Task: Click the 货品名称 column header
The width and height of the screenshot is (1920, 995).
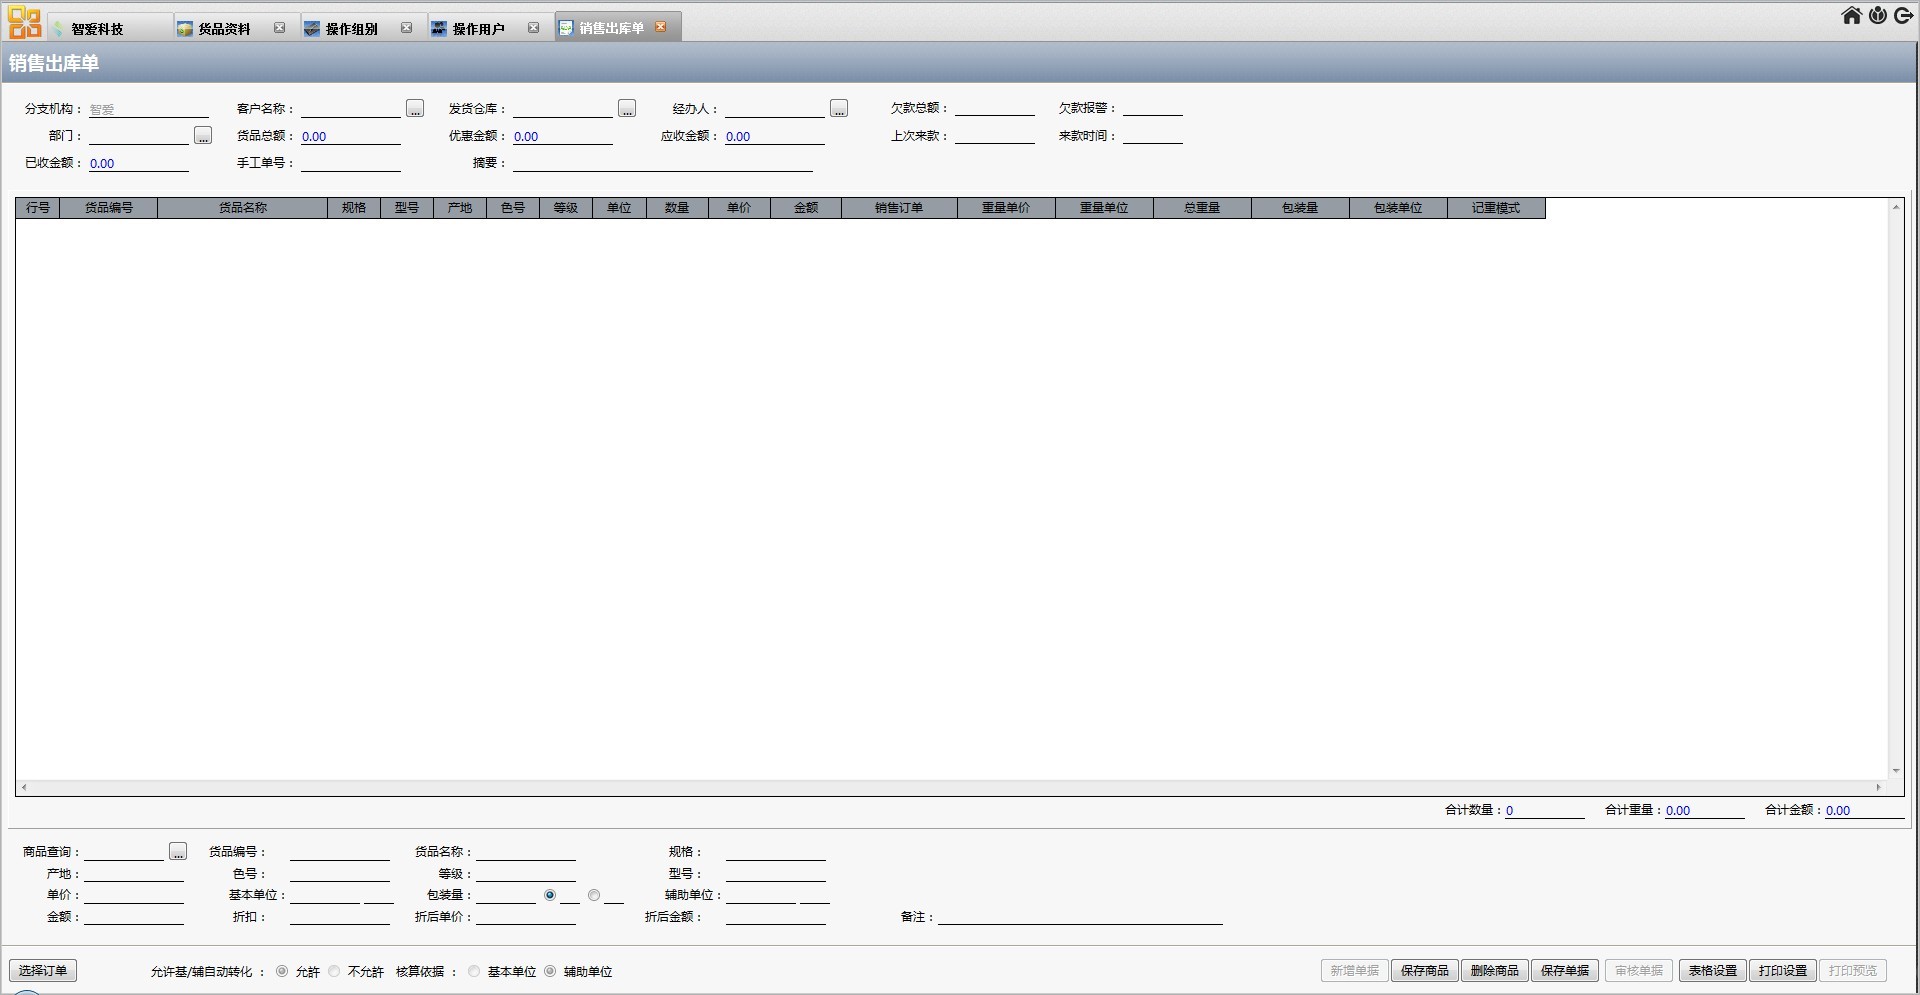Action: click(x=243, y=208)
